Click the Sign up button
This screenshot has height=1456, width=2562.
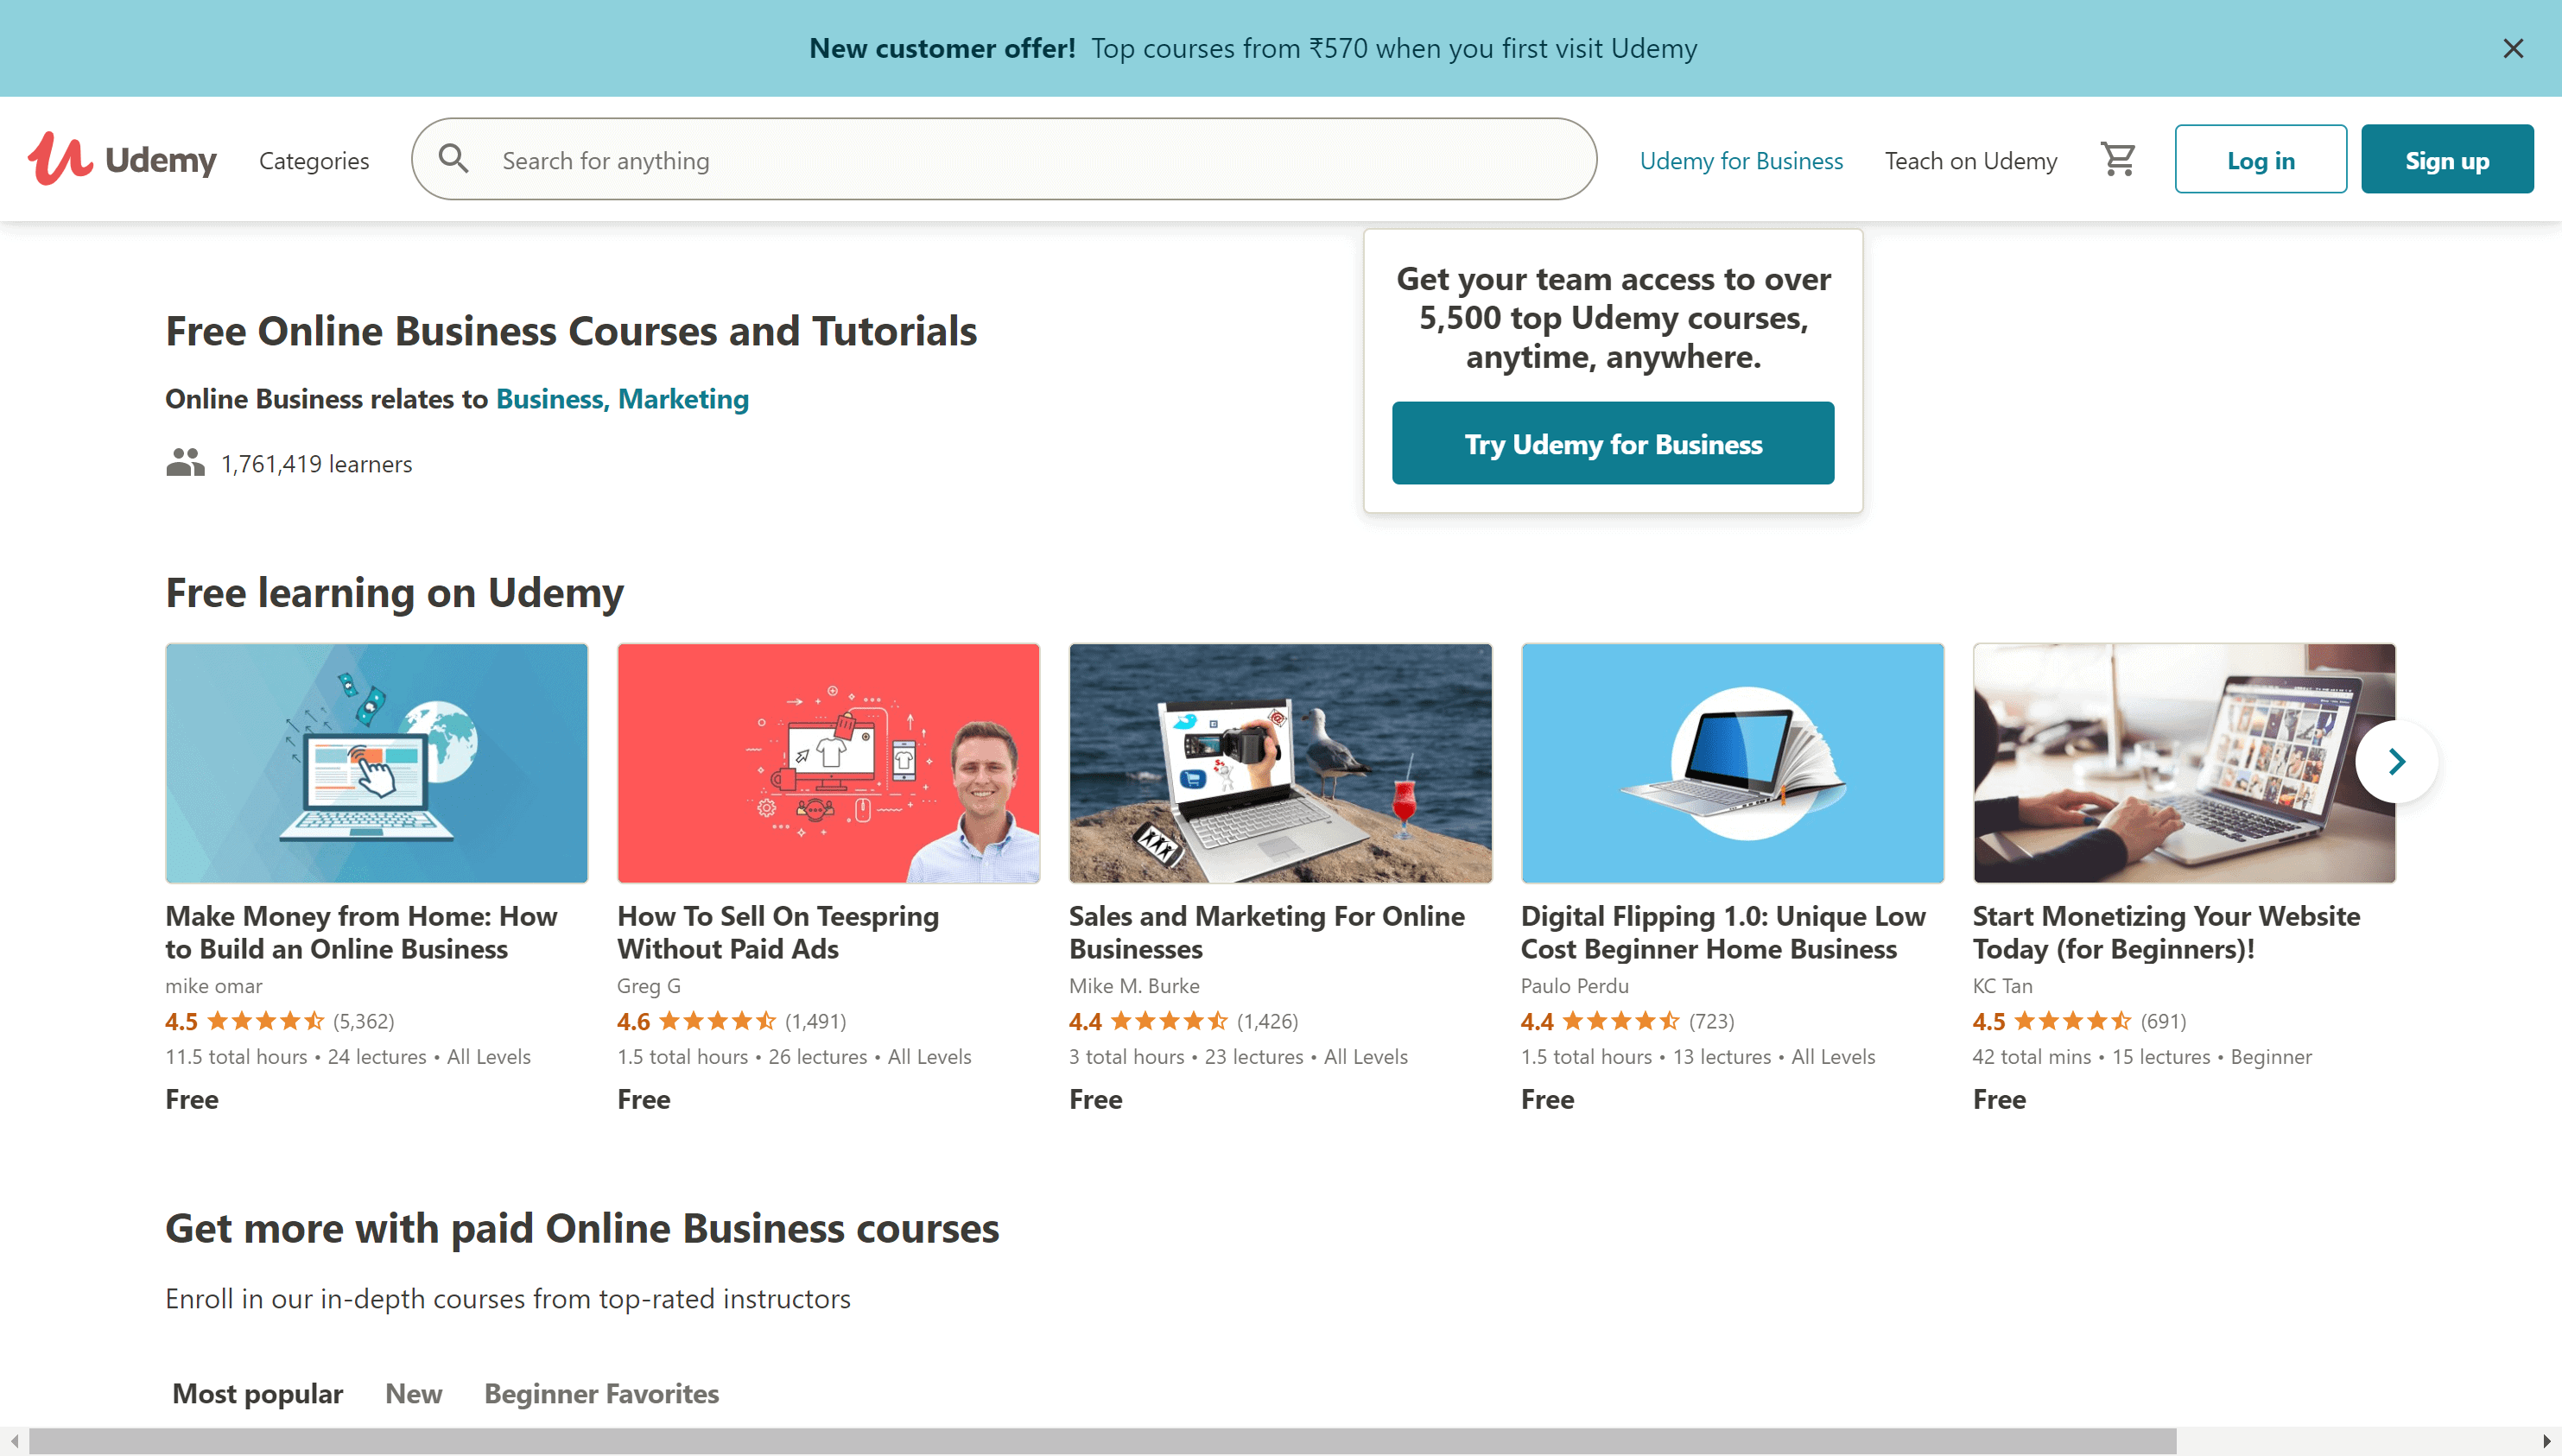pyautogui.click(x=2447, y=159)
